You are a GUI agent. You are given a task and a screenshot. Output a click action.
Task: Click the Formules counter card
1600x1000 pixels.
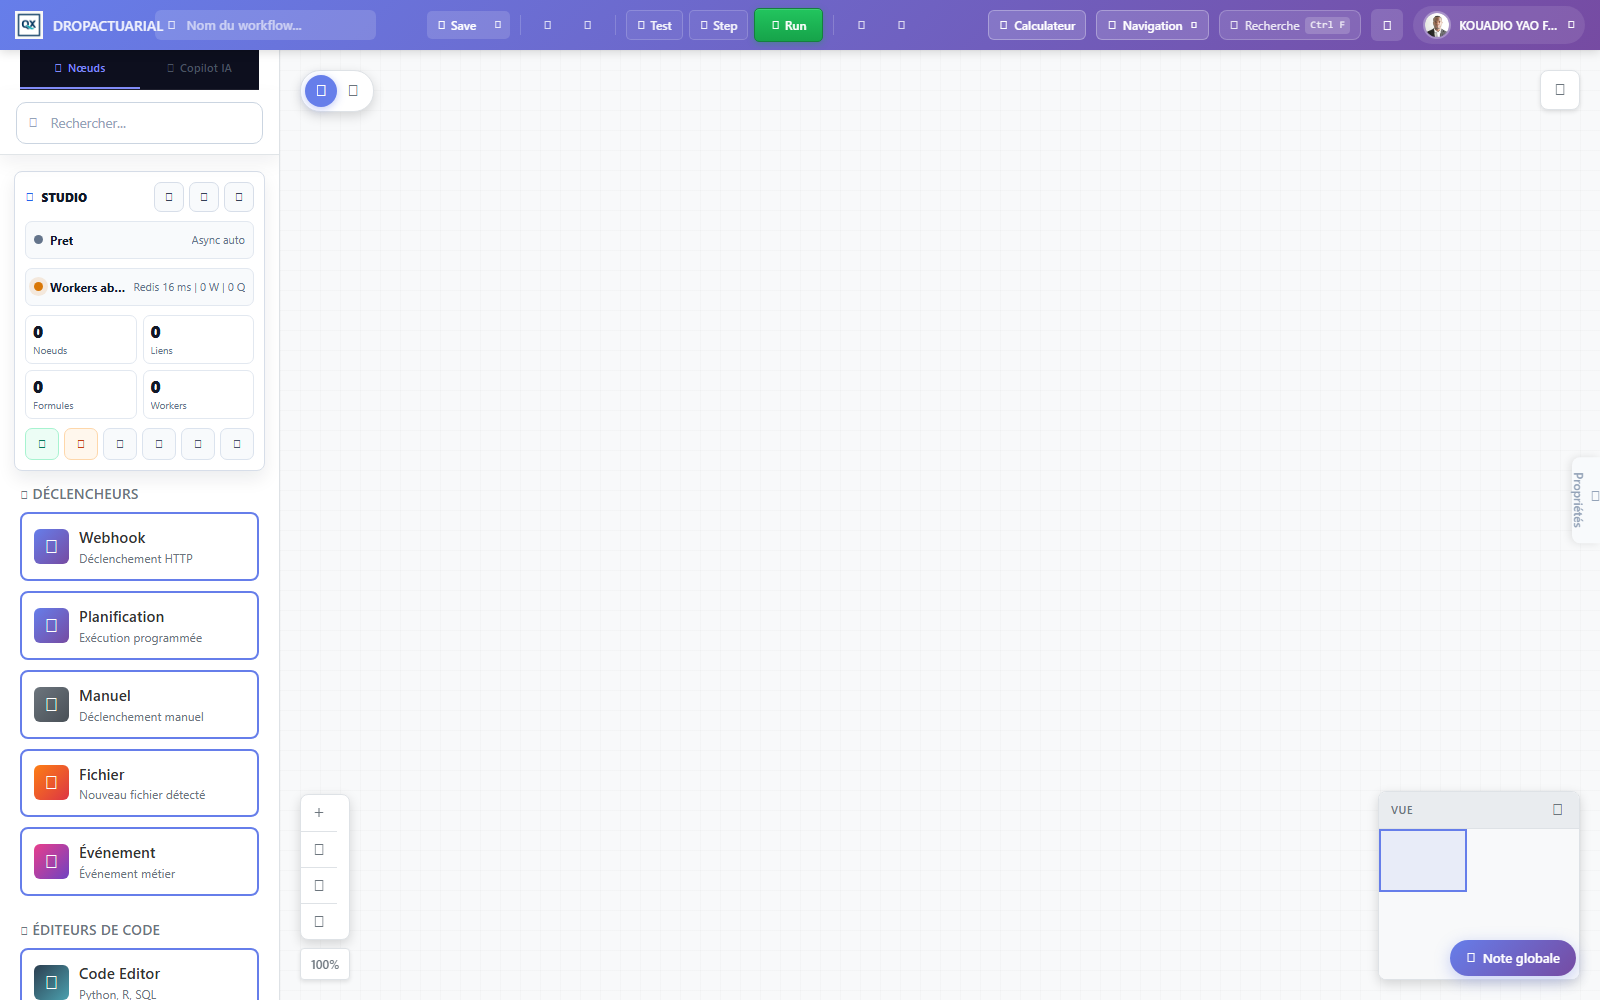[80, 394]
